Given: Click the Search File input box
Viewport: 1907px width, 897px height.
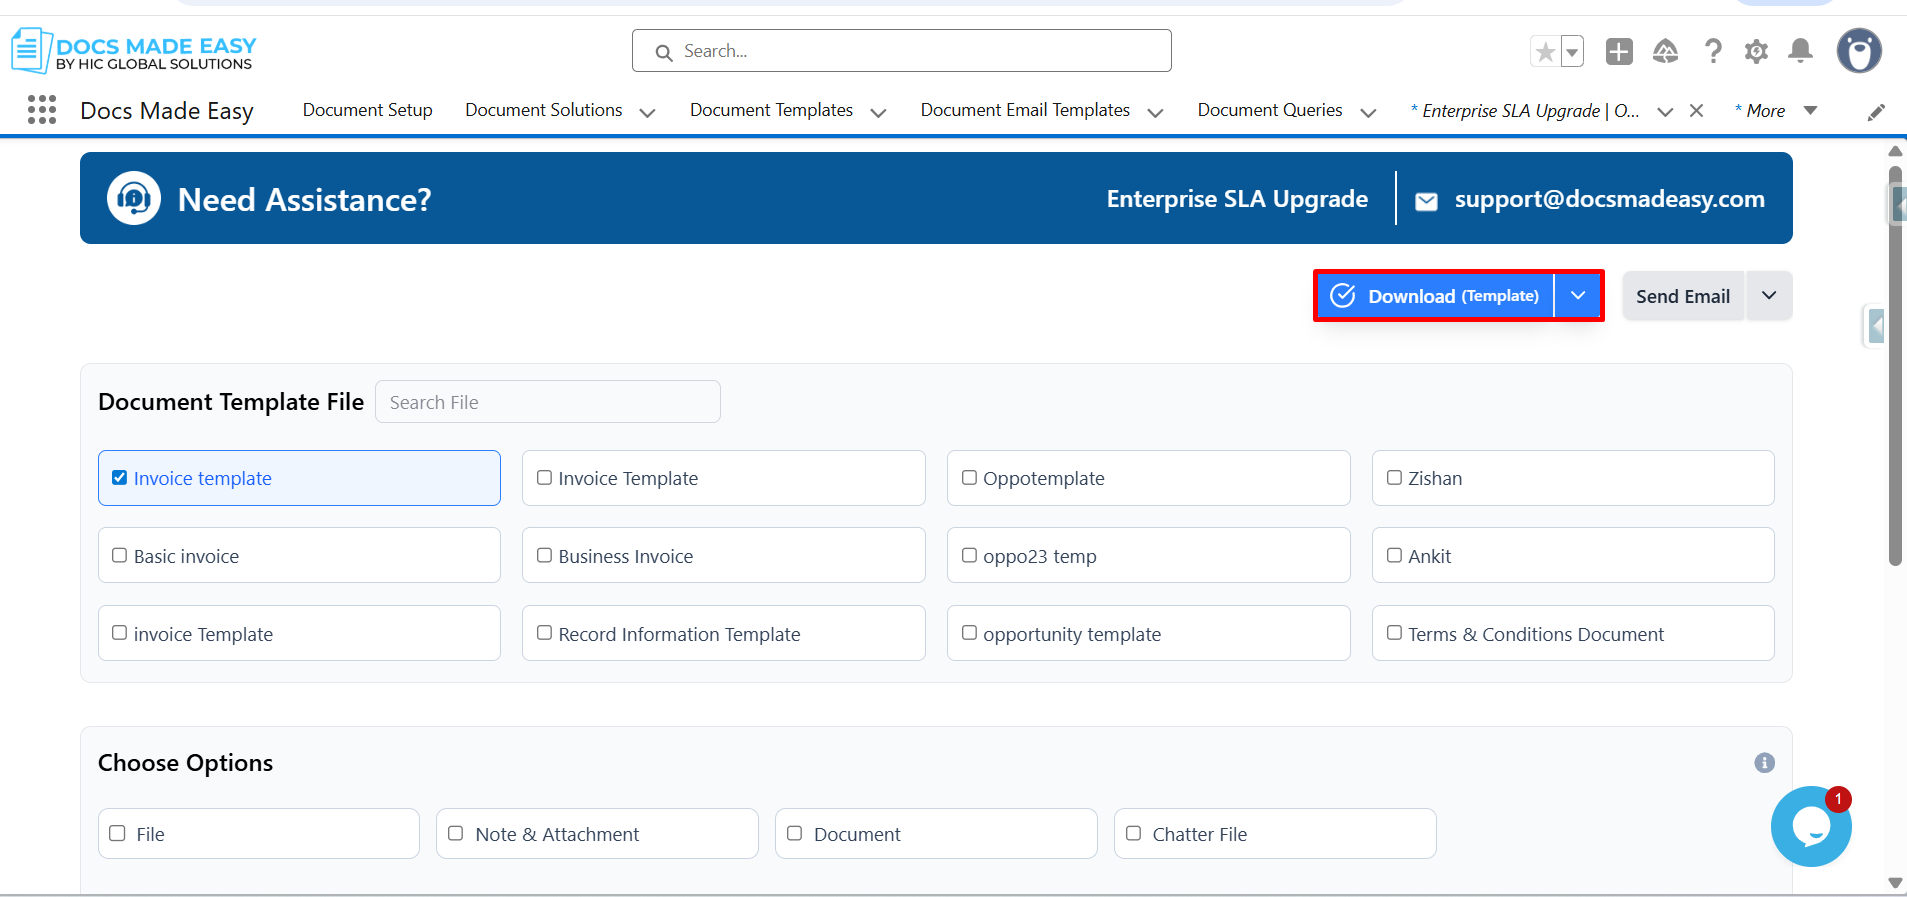Looking at the screenshot, I should [547, 402].
